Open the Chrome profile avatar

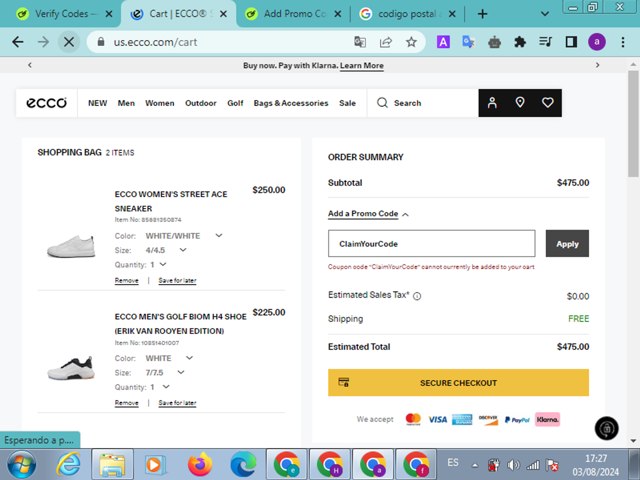click(596, 42)
